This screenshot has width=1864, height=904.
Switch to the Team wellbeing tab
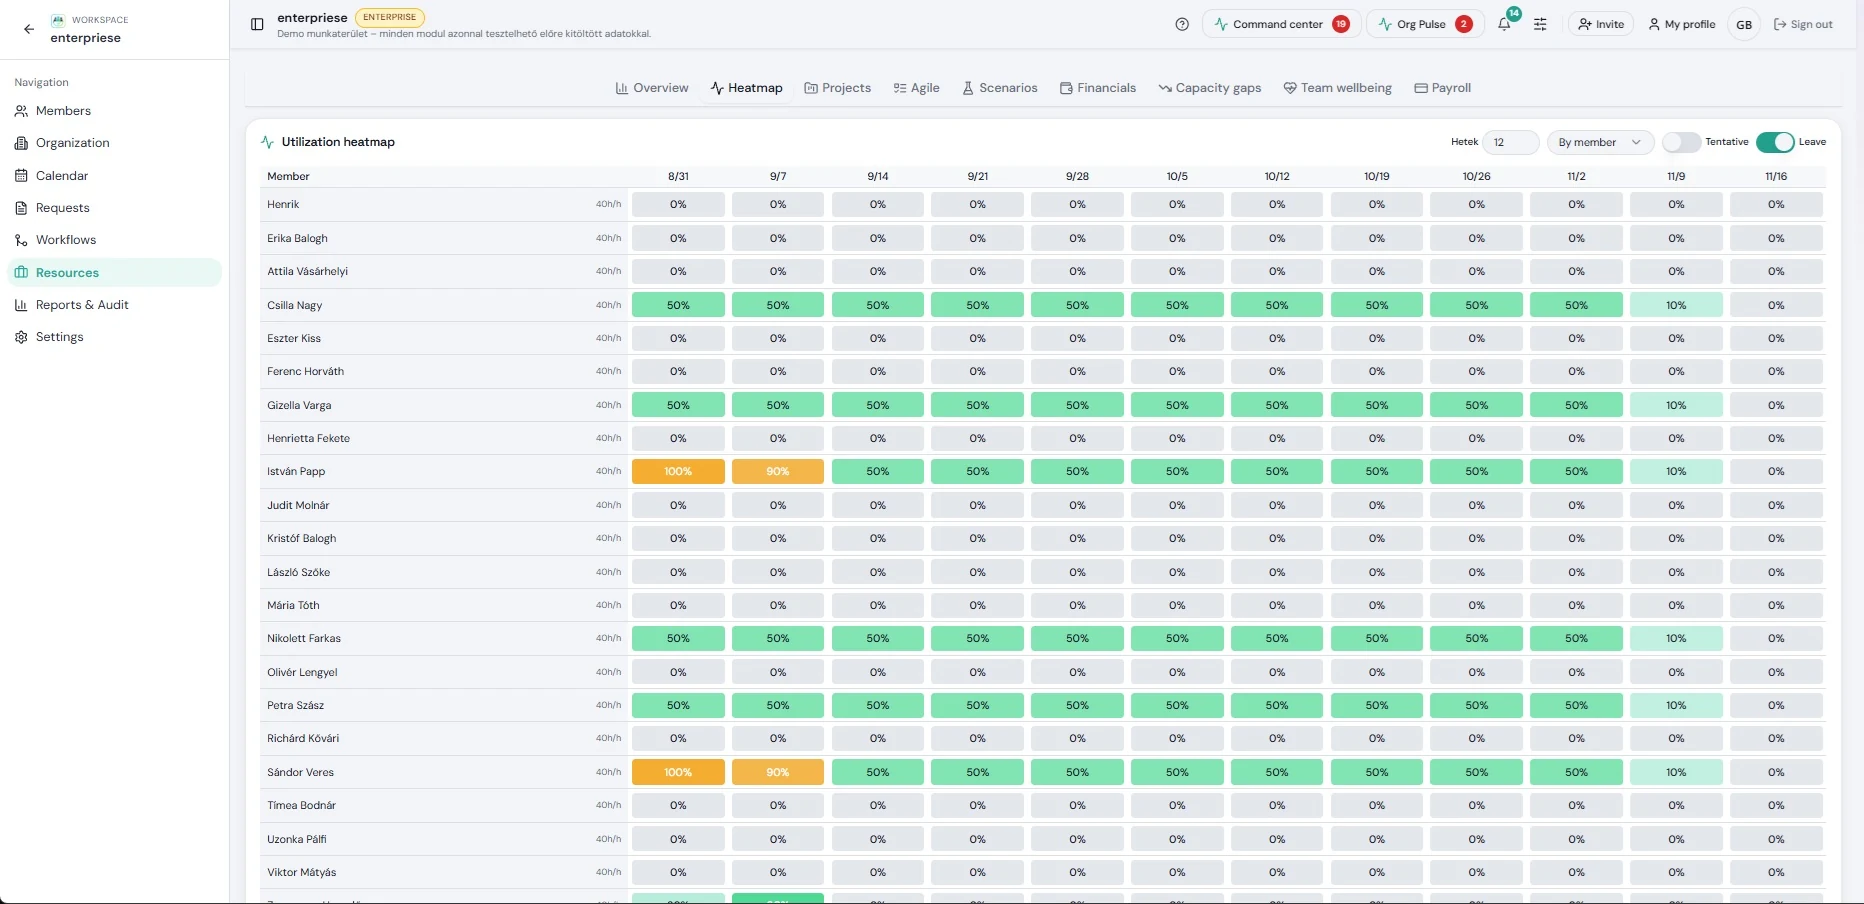tap(1338, 88)
